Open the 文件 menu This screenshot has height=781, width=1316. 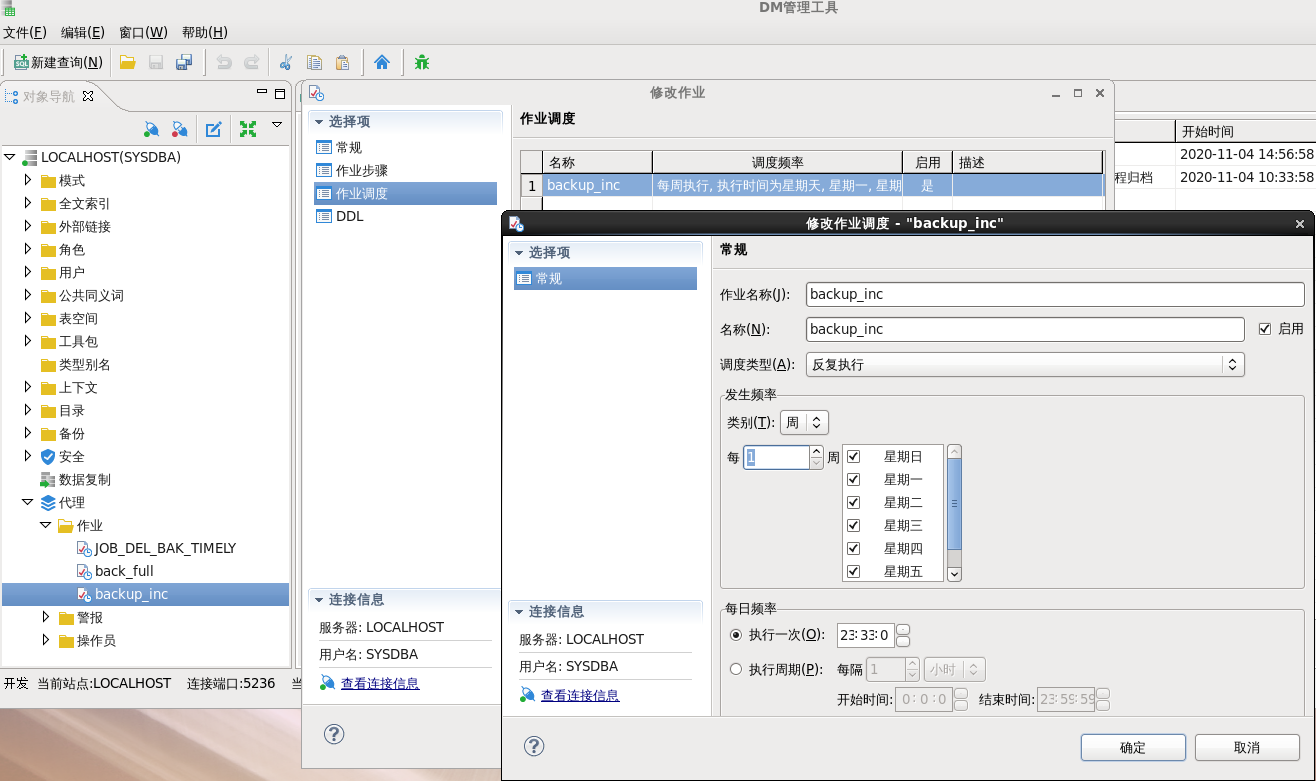26,32
